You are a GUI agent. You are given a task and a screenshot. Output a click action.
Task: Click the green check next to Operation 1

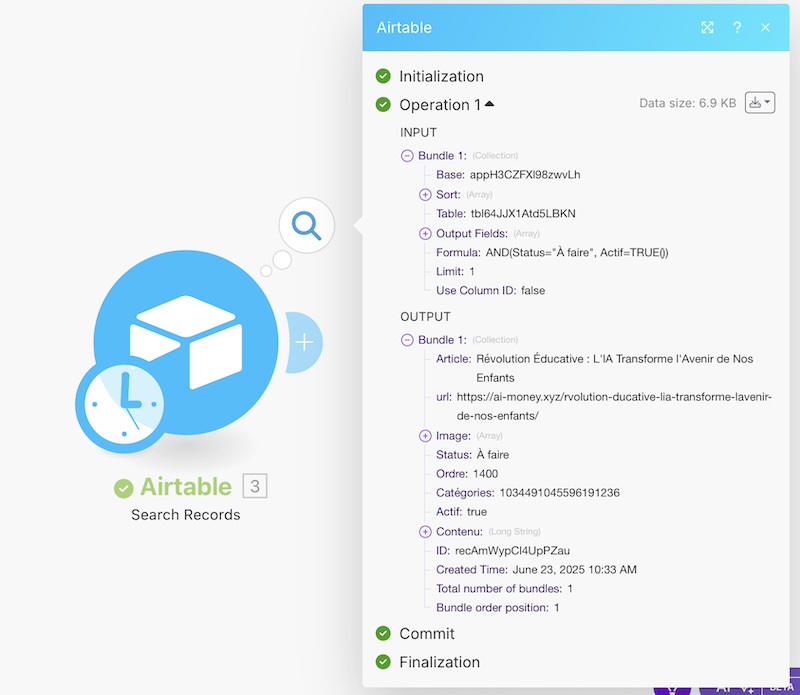click(383, 105)
